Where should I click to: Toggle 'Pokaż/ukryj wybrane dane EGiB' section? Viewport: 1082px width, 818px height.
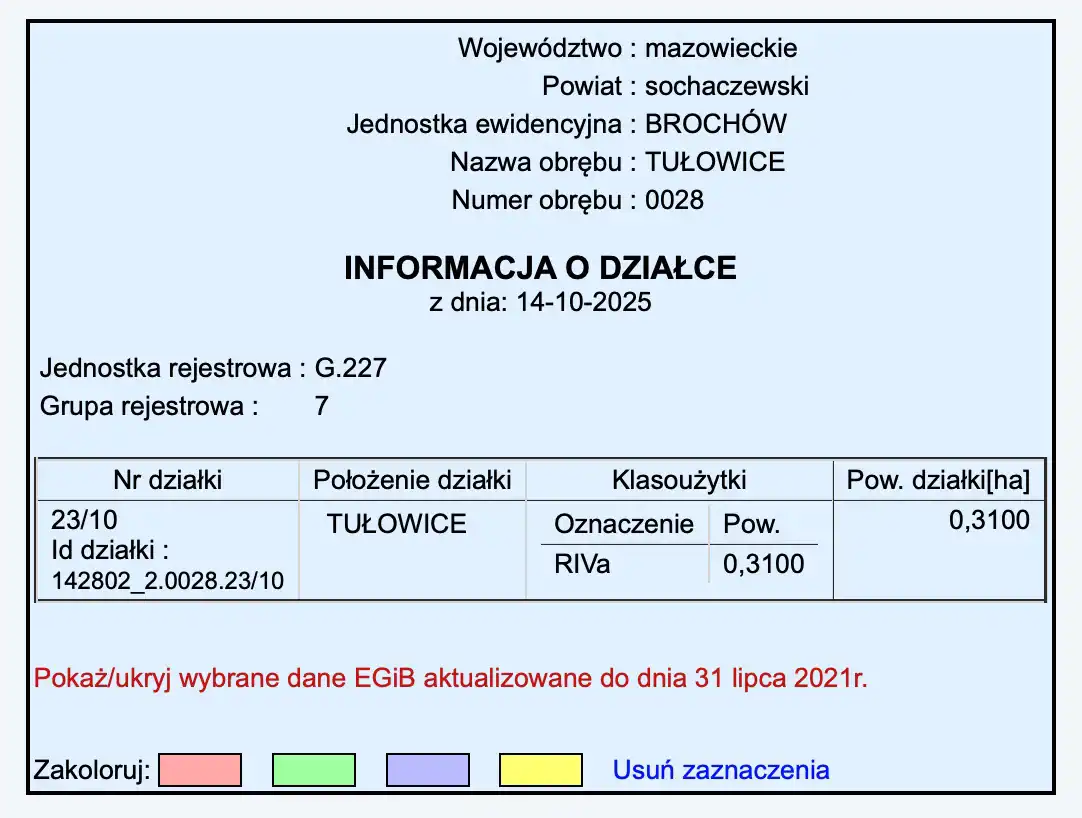(x=450, y=679)
